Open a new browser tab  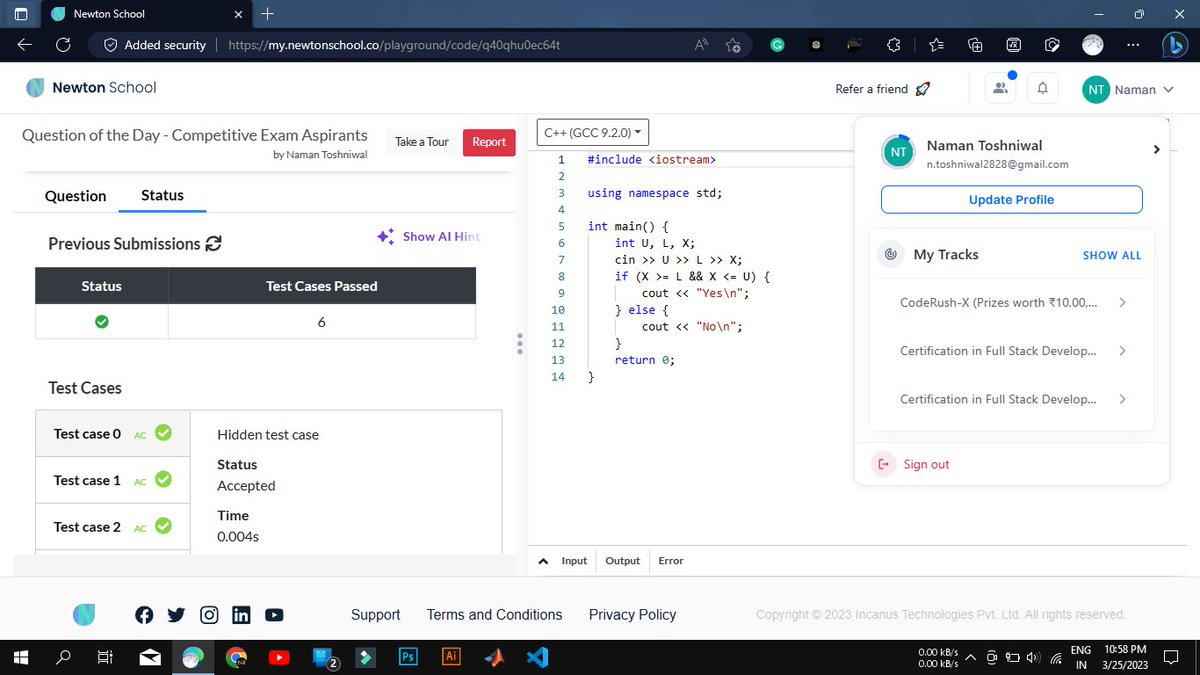[x=267, y=14]
